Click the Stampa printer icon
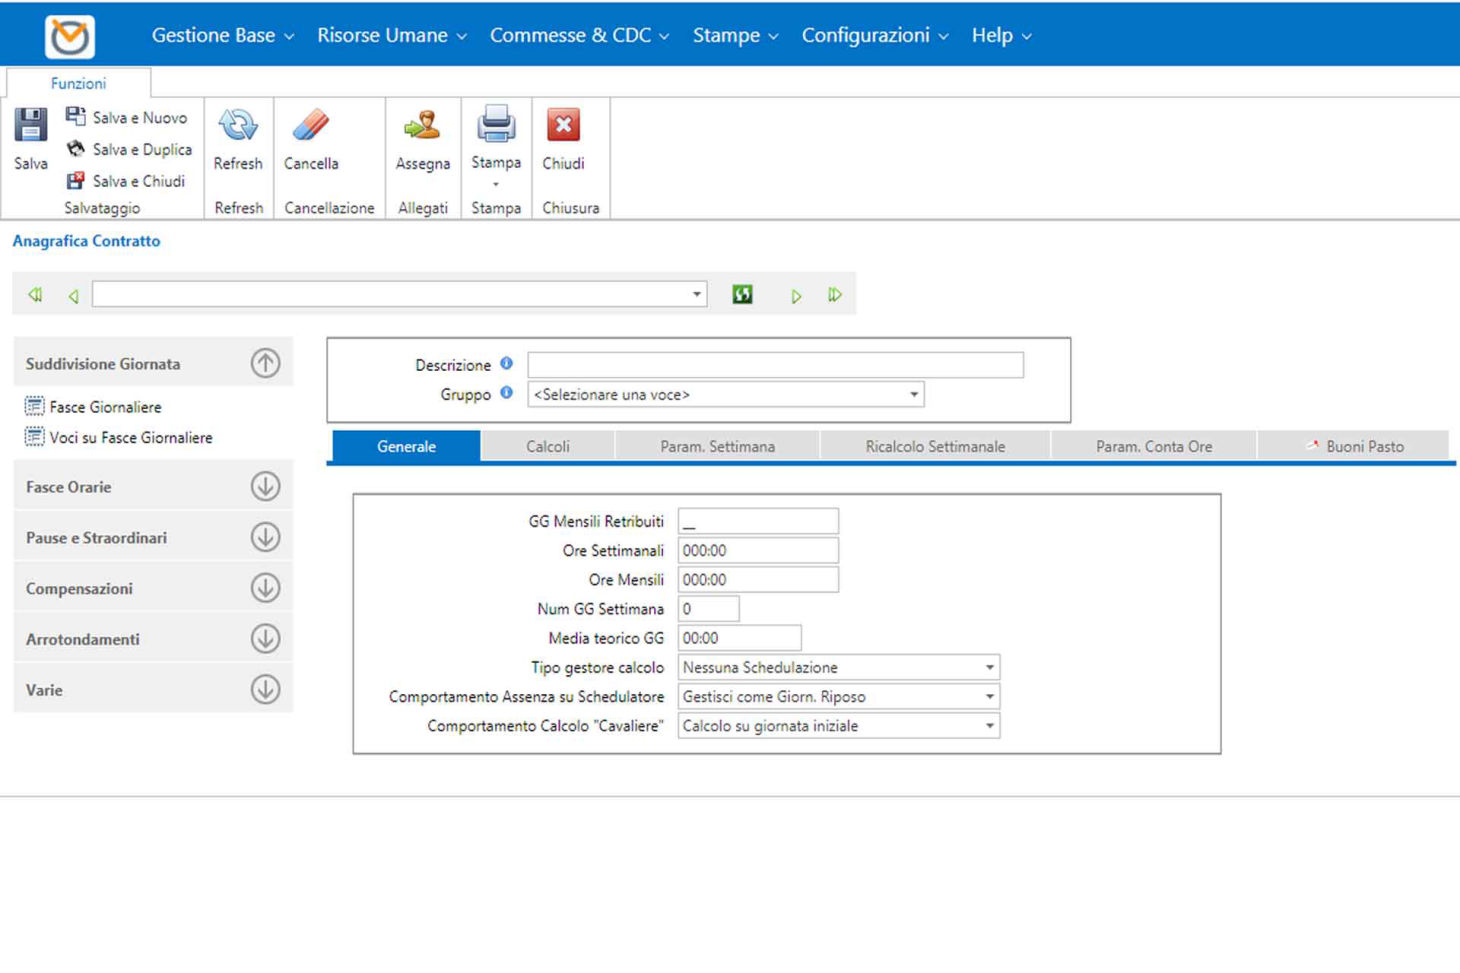 point(496,124)
